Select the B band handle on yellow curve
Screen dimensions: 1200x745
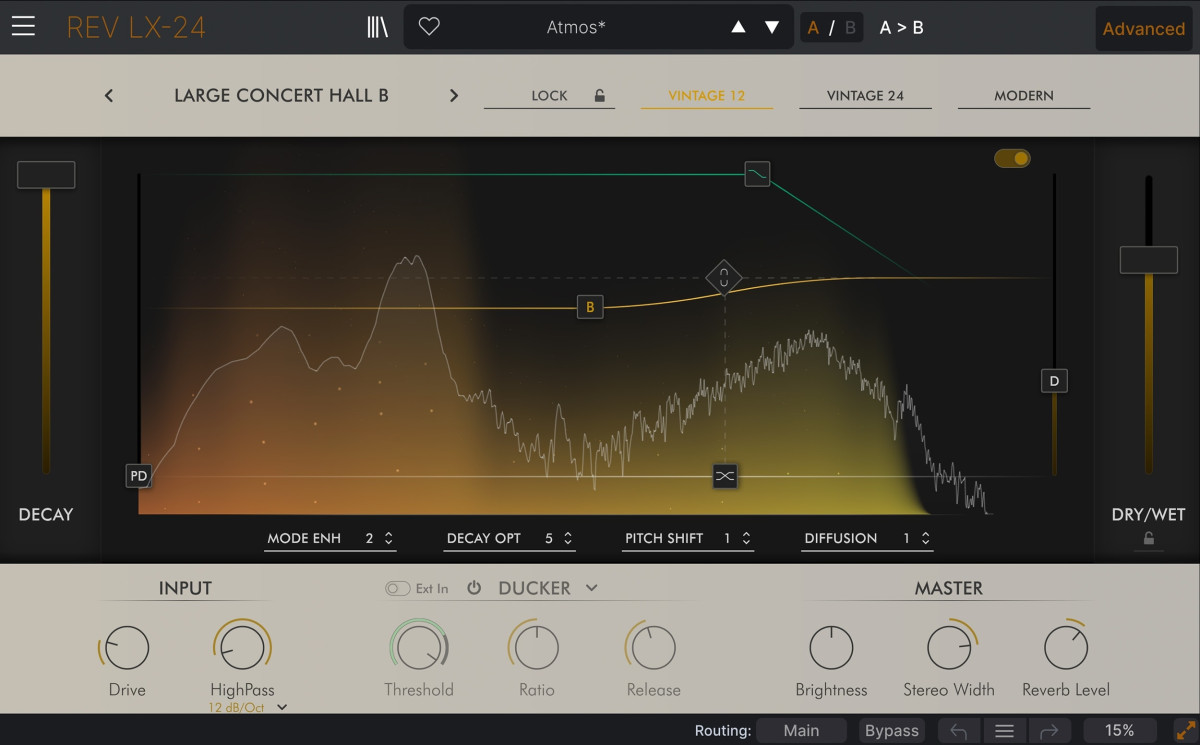click(x=590, y=307)
